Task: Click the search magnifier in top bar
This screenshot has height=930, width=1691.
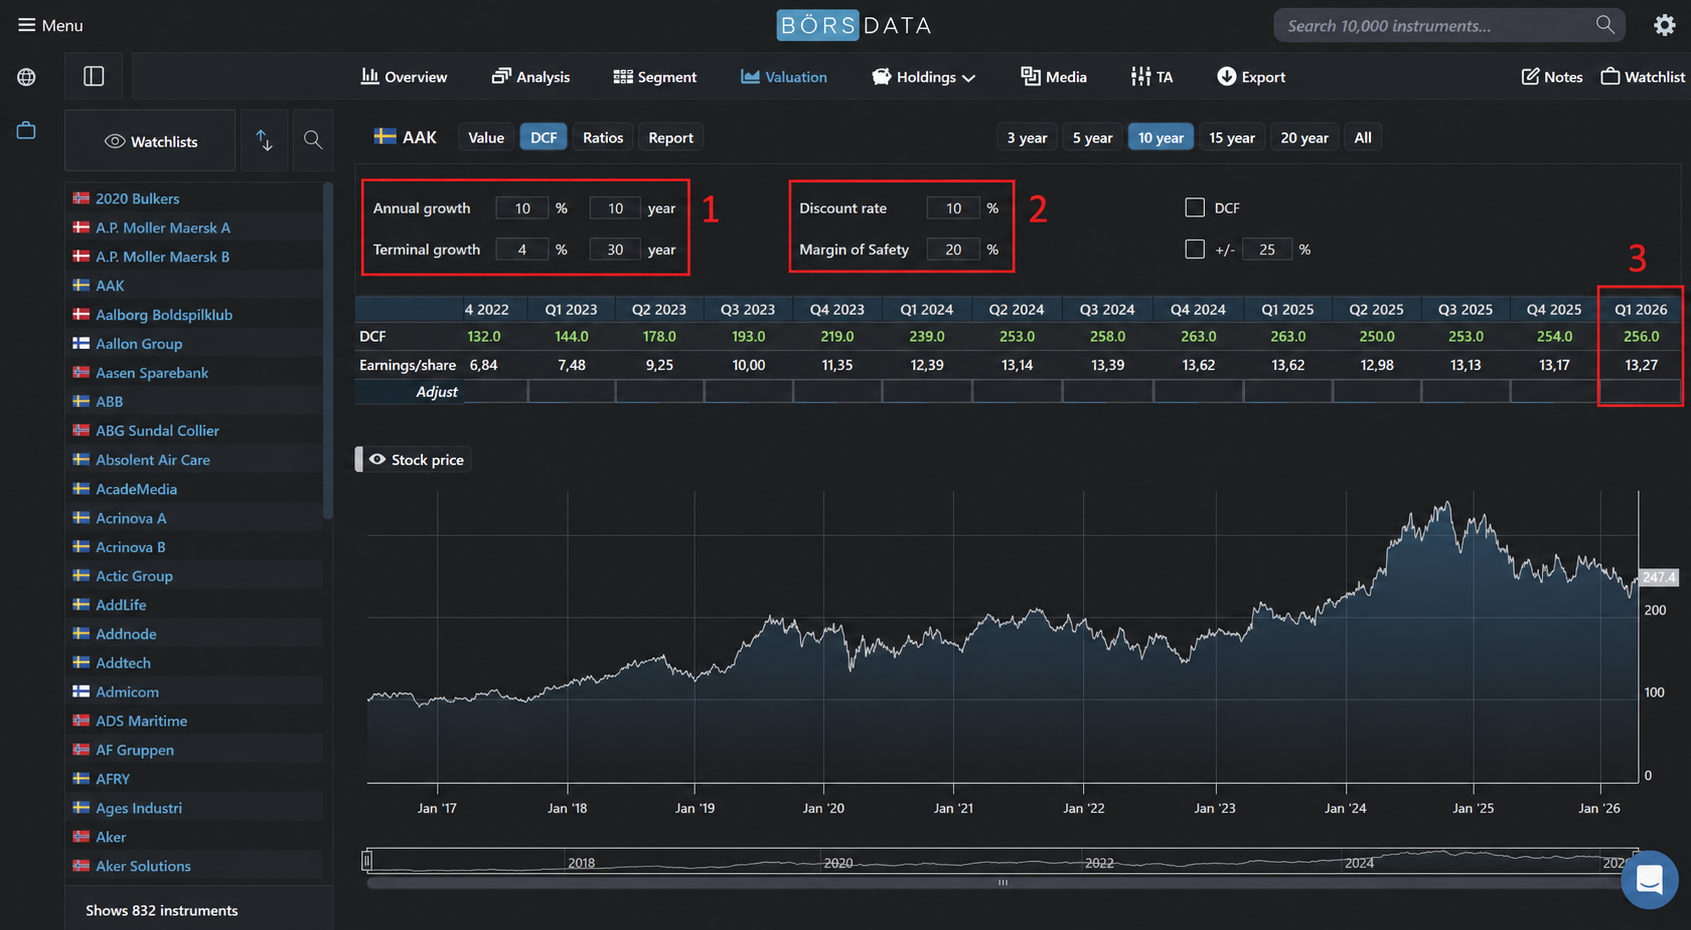Action: (x=1605, y=25)
